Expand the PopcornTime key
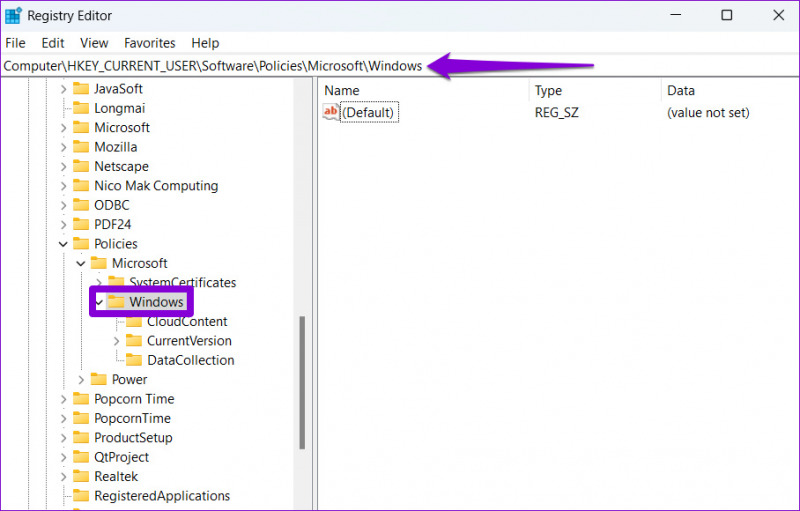 click(x=63, y=419)
